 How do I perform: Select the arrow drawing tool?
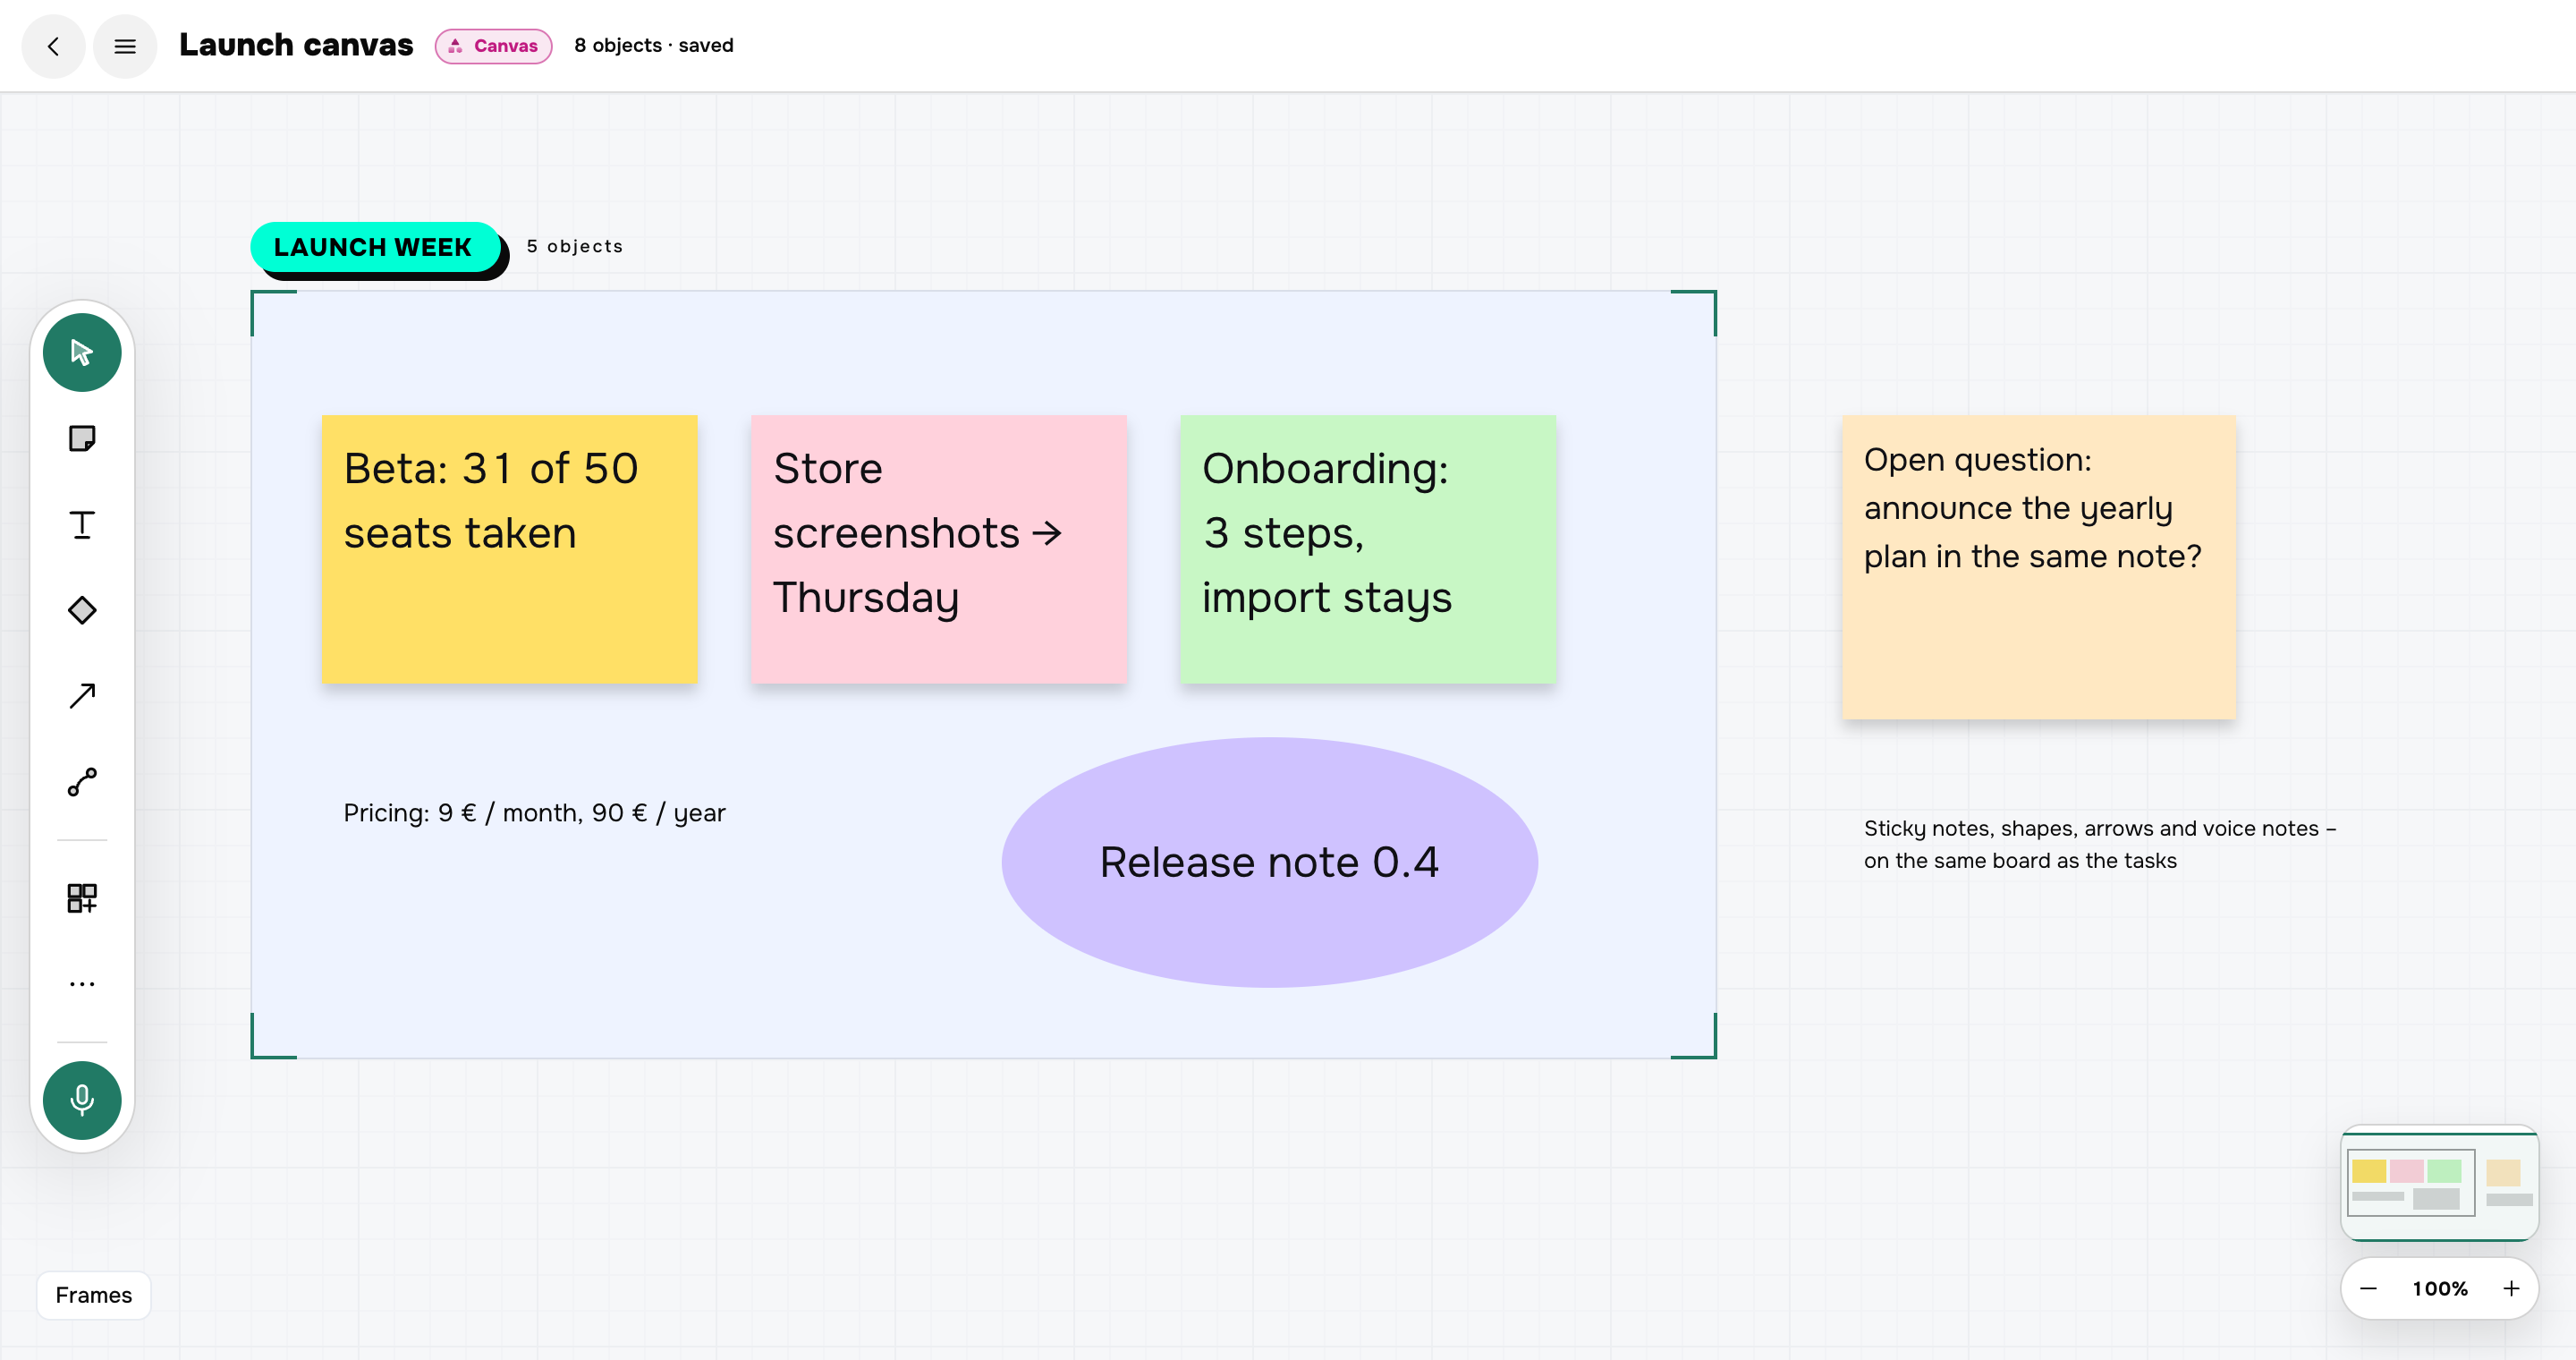coord(82,696)
